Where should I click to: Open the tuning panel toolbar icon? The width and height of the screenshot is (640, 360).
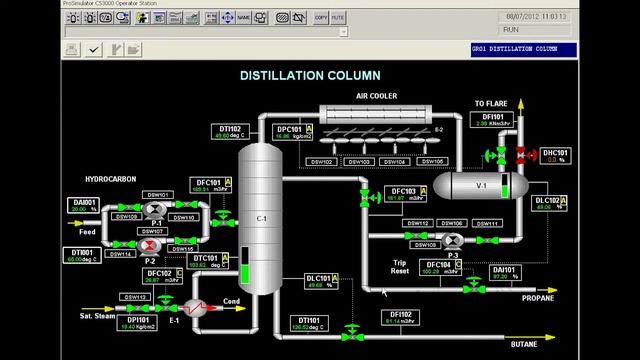click(211, 18)
